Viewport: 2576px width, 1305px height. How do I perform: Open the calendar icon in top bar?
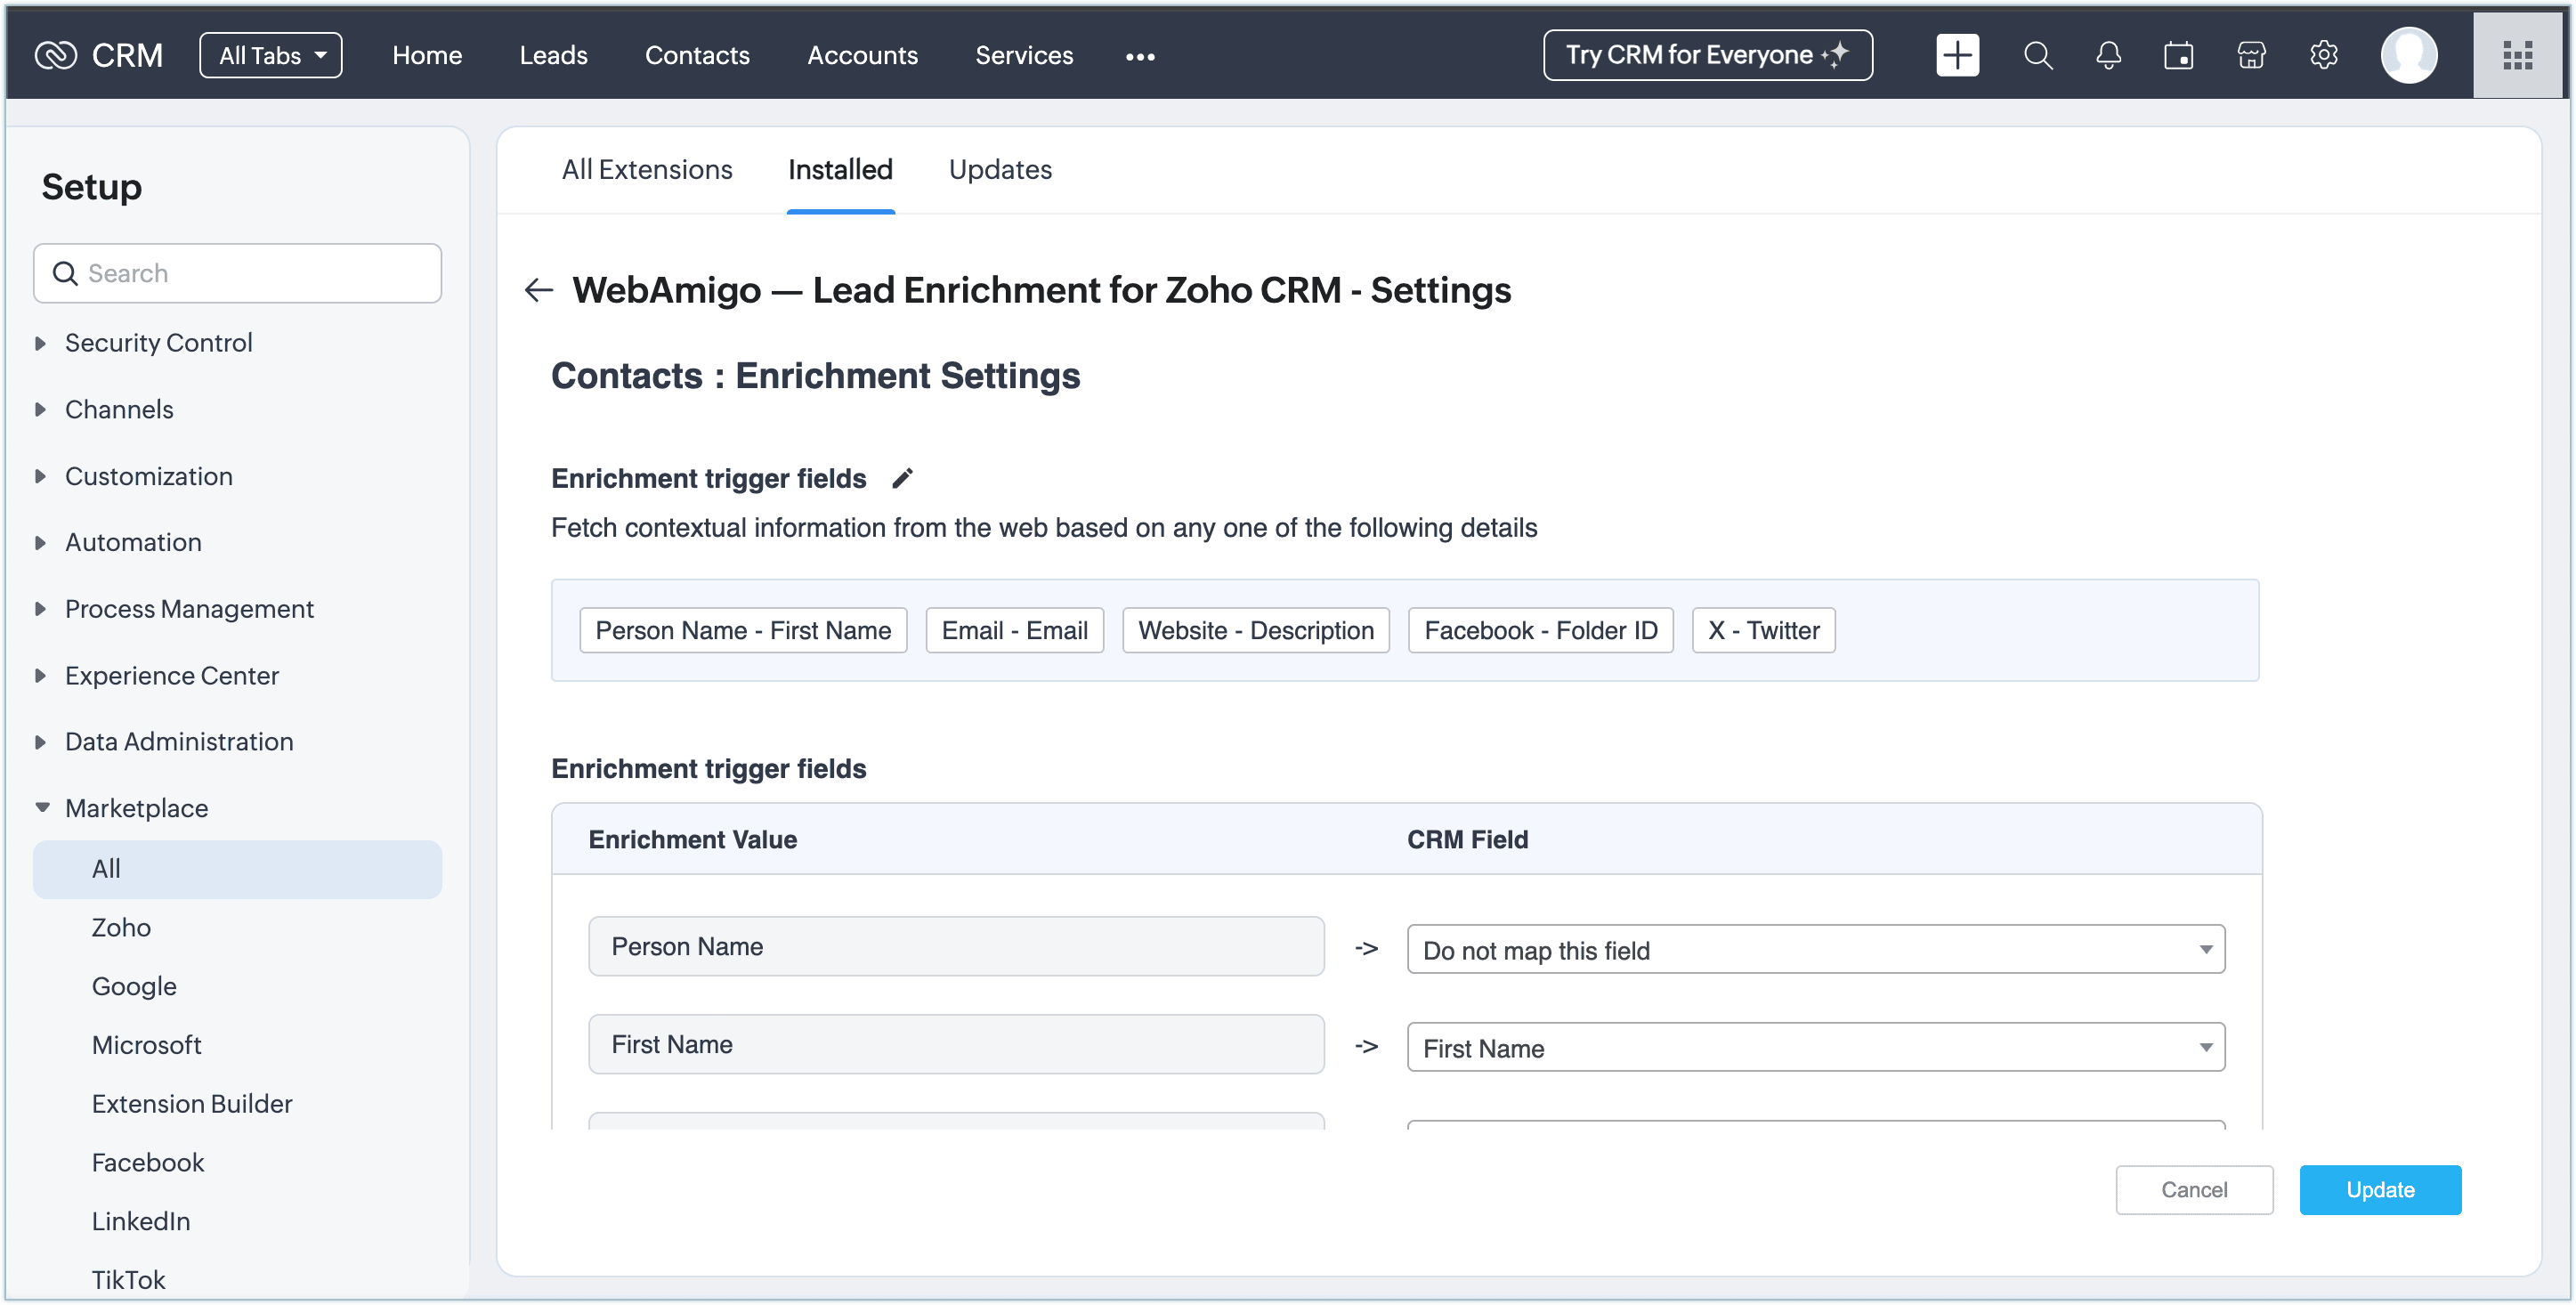click(2178, 56)
